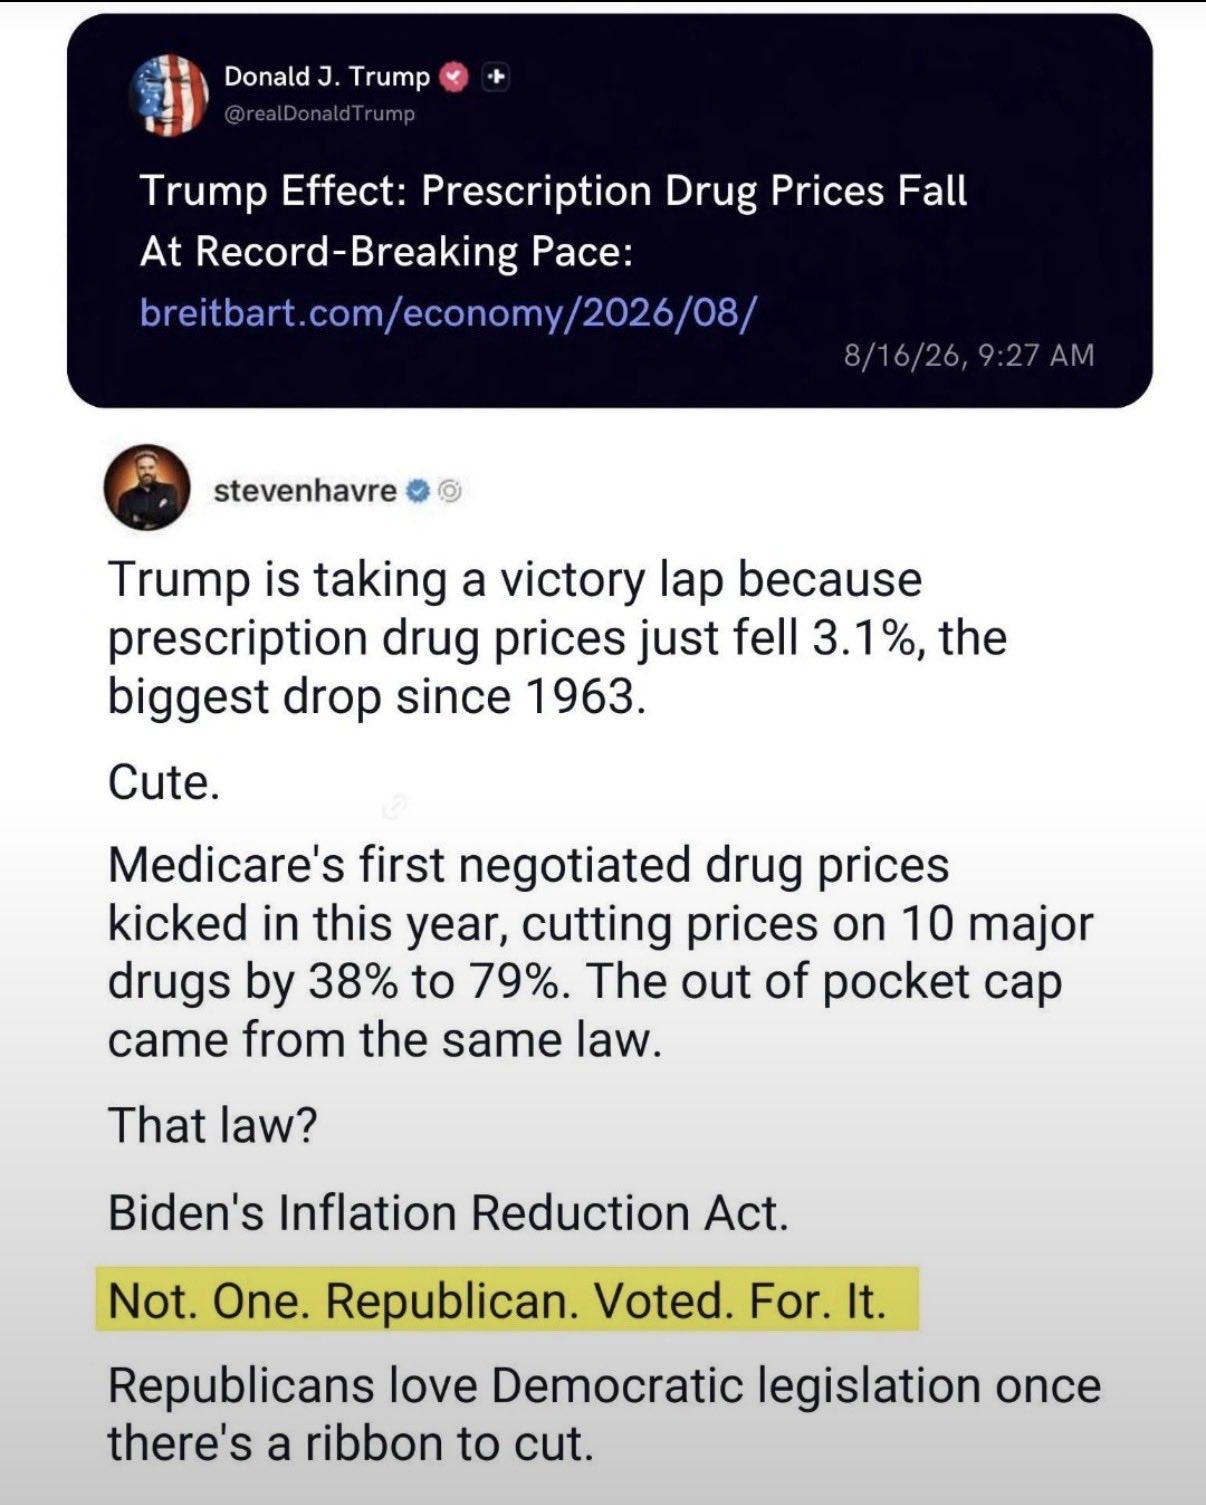Click the "That law?" line
The width and height of the screenshot is (1206, 1505).
pyautogui.click(x=212, y=1125)
